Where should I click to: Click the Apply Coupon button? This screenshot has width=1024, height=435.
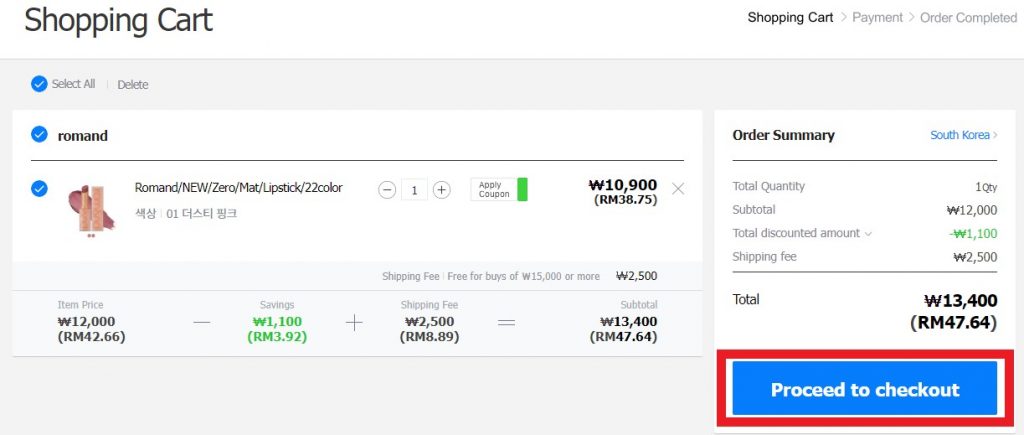click(499, 189)
